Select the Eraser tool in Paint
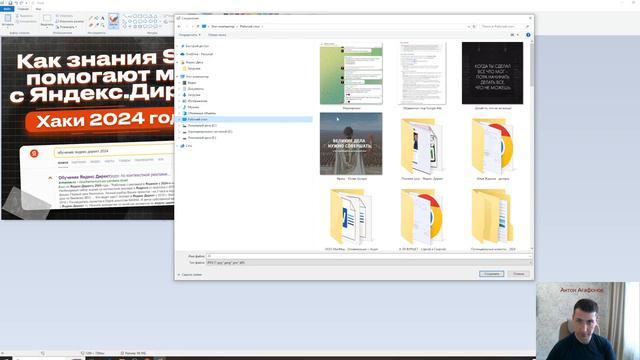Screen dimensions: 640x360 (91, 25)
